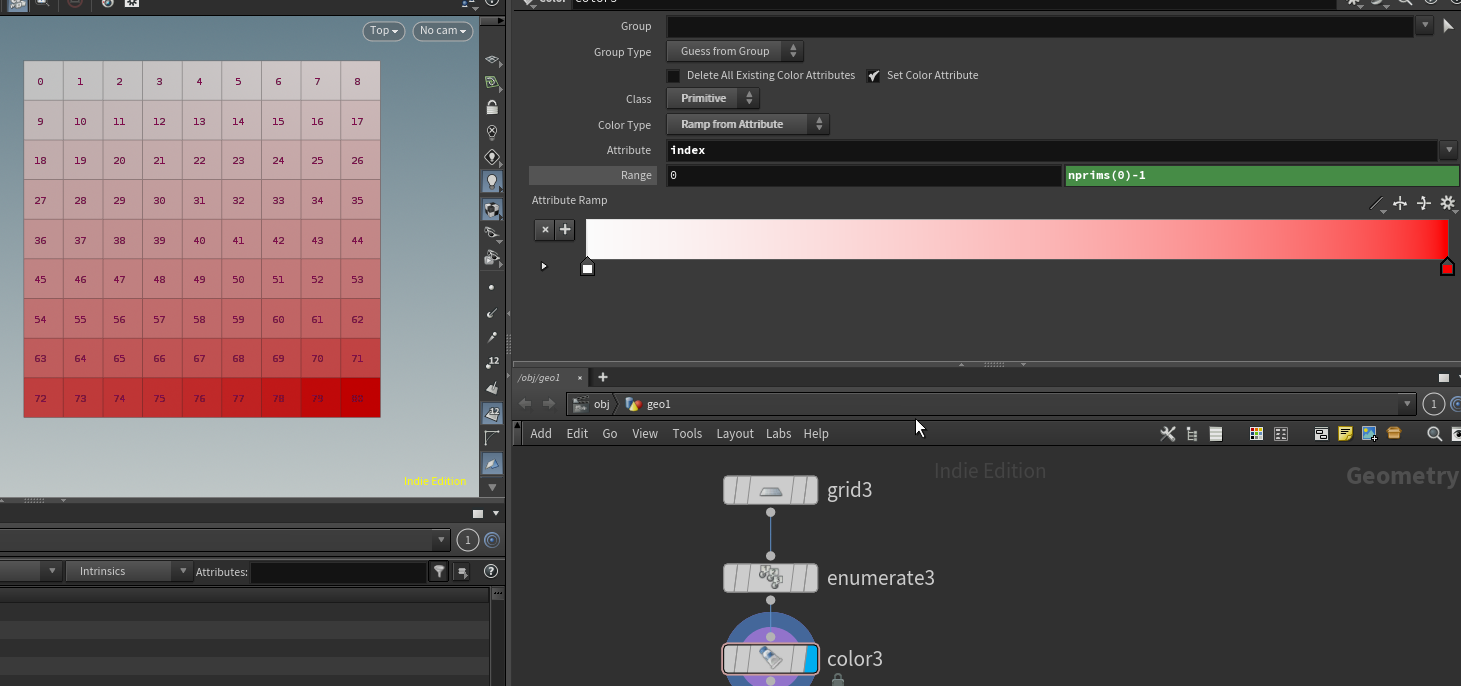The width and height of the screenshot is (1461, 686).
Task: Click the Attribute field containing index
Action: 1051,150
